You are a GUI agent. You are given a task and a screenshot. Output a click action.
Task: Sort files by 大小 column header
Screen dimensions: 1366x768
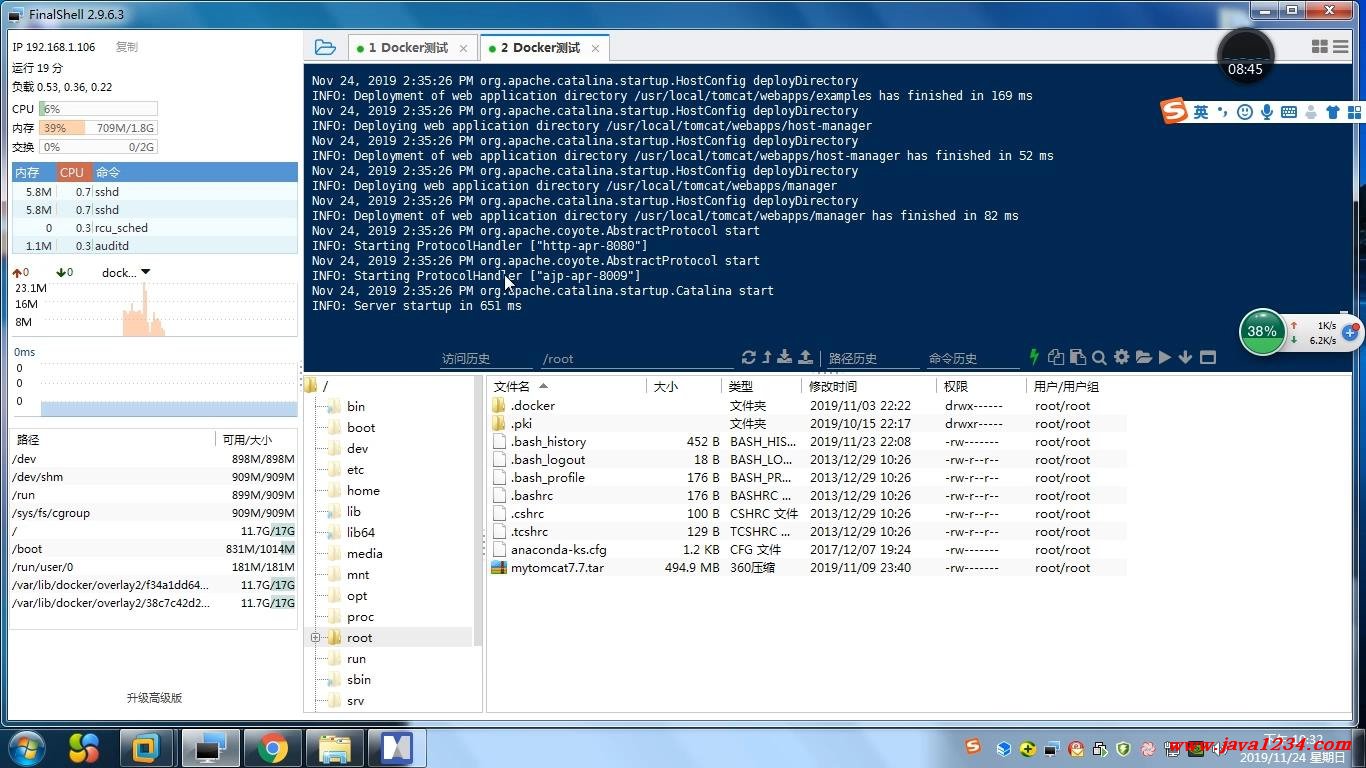[684, 386]
